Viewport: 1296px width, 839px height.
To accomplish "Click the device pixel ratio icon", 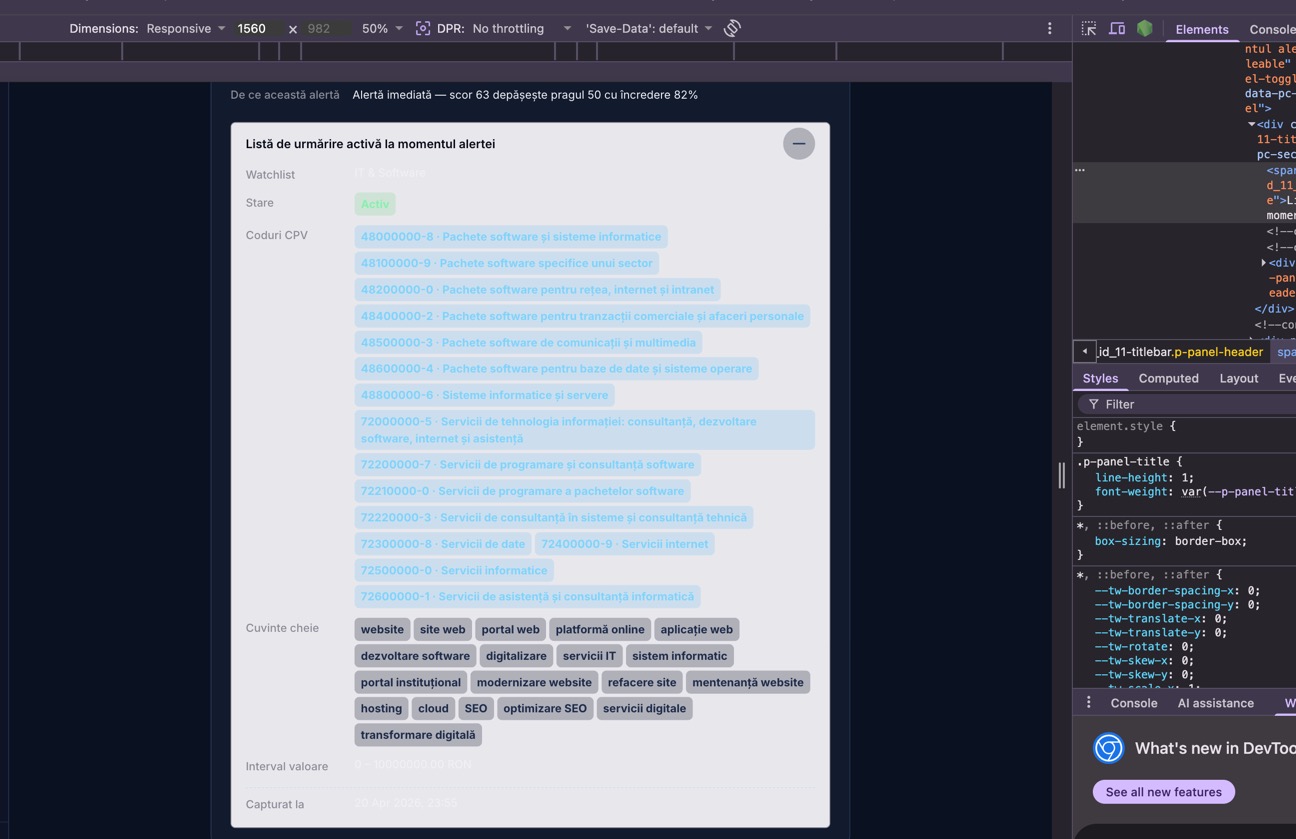I will pyautogui.click(x=423, y=28).
